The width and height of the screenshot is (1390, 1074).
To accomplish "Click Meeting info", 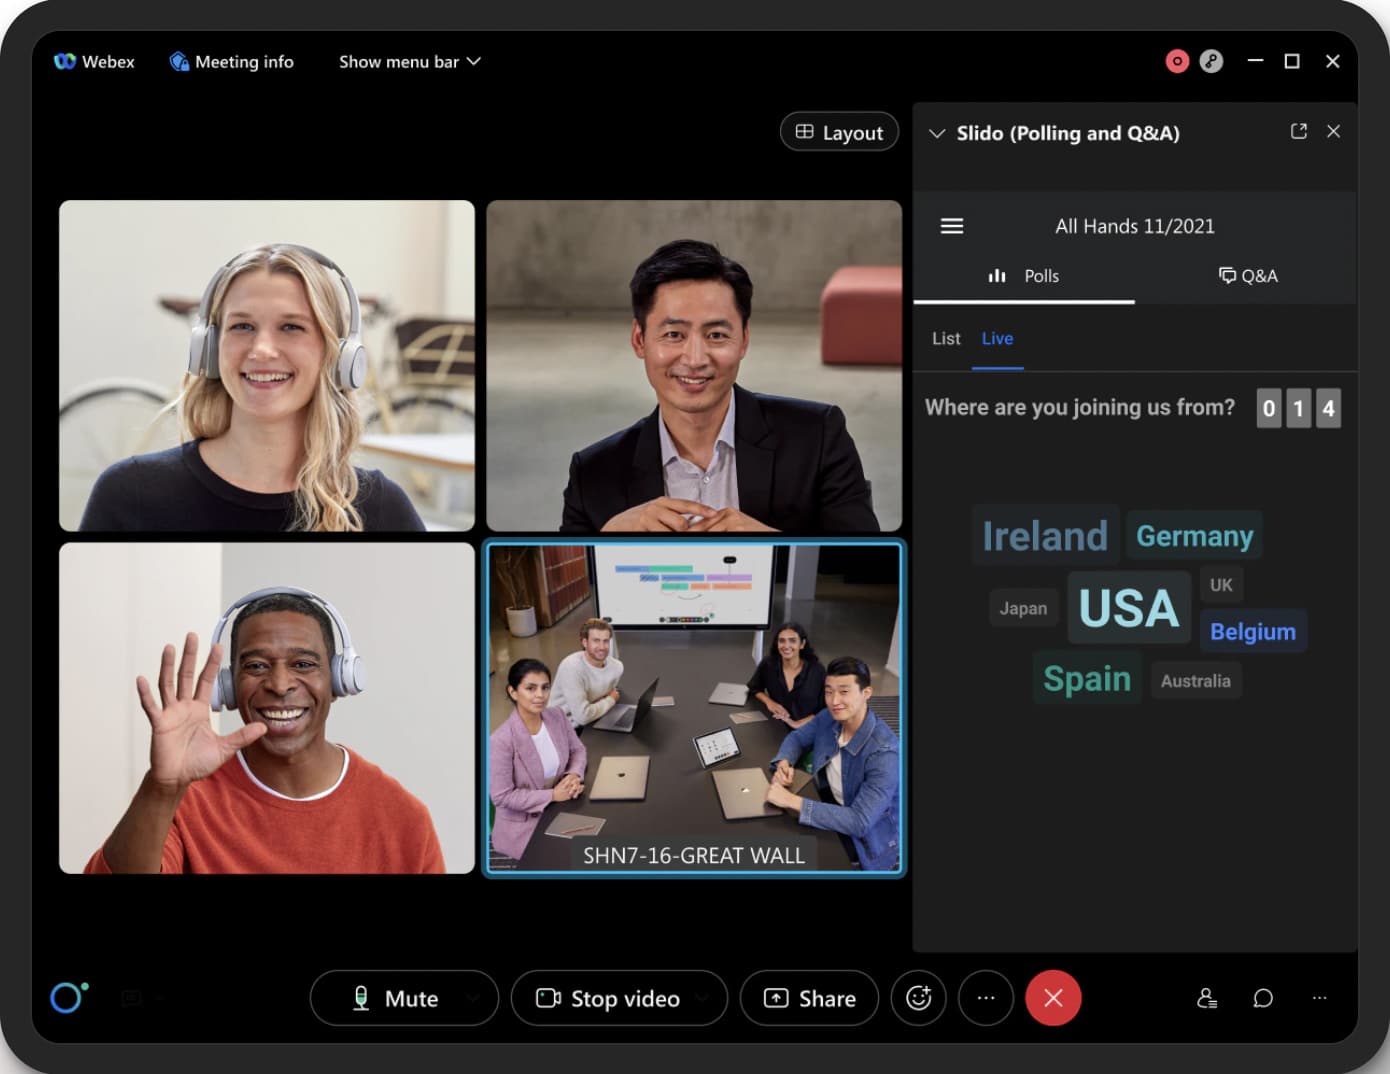I will tap(231, 61).
